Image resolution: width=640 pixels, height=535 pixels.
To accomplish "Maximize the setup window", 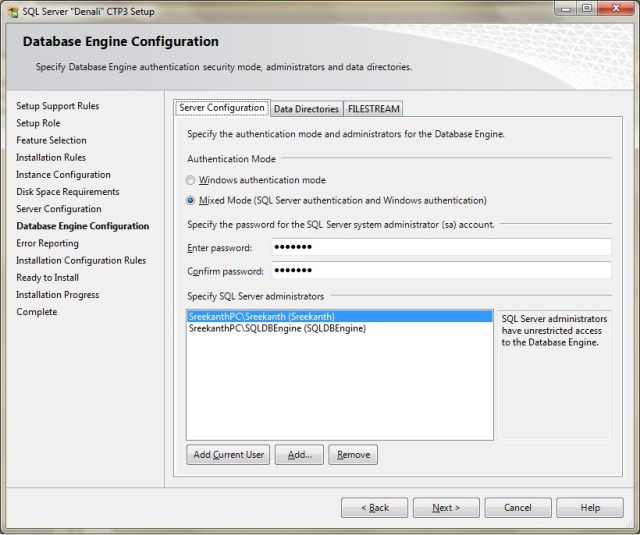I will coord(586,9).
